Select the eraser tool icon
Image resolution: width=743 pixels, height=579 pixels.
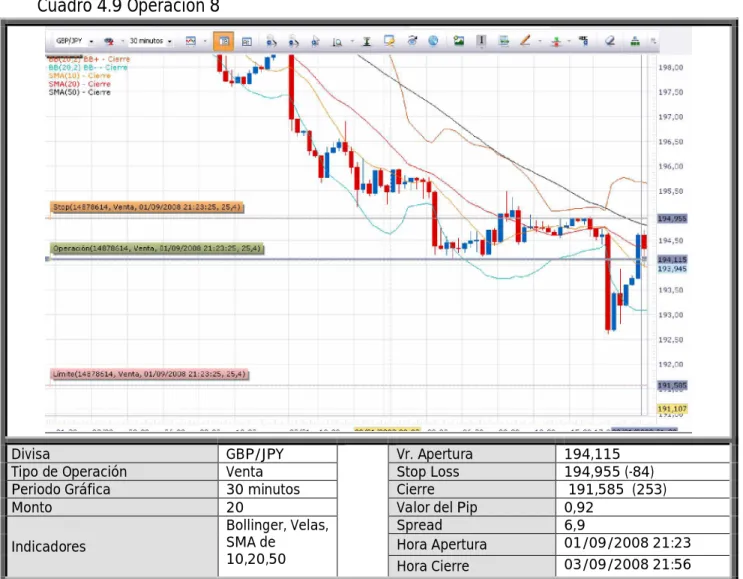610,41
